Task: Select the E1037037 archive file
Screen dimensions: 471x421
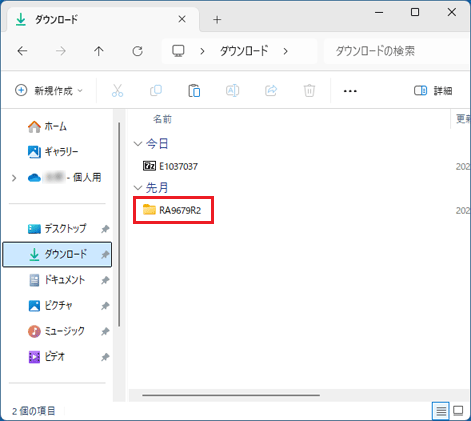Action: tap(170, 166)
